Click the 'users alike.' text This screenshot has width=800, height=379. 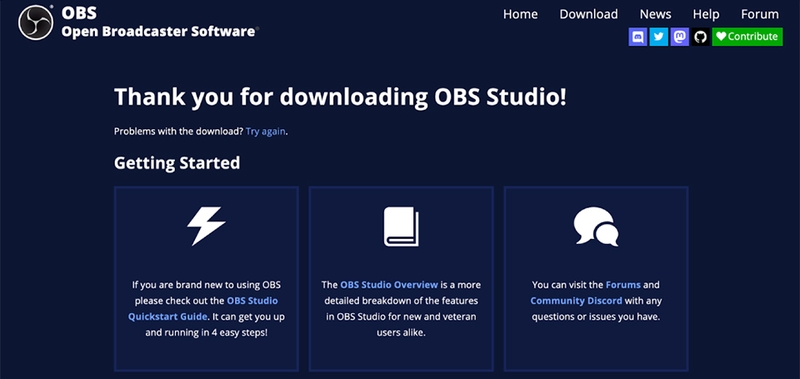tap(401, 333)
